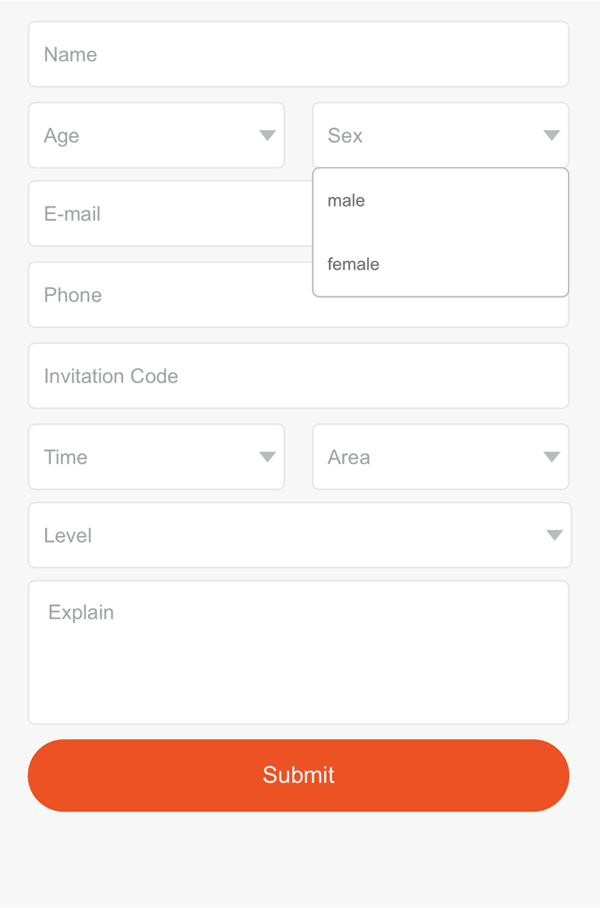
Task: Click the Time field's triangle arrow icon
Action: [x=267, y=457]
